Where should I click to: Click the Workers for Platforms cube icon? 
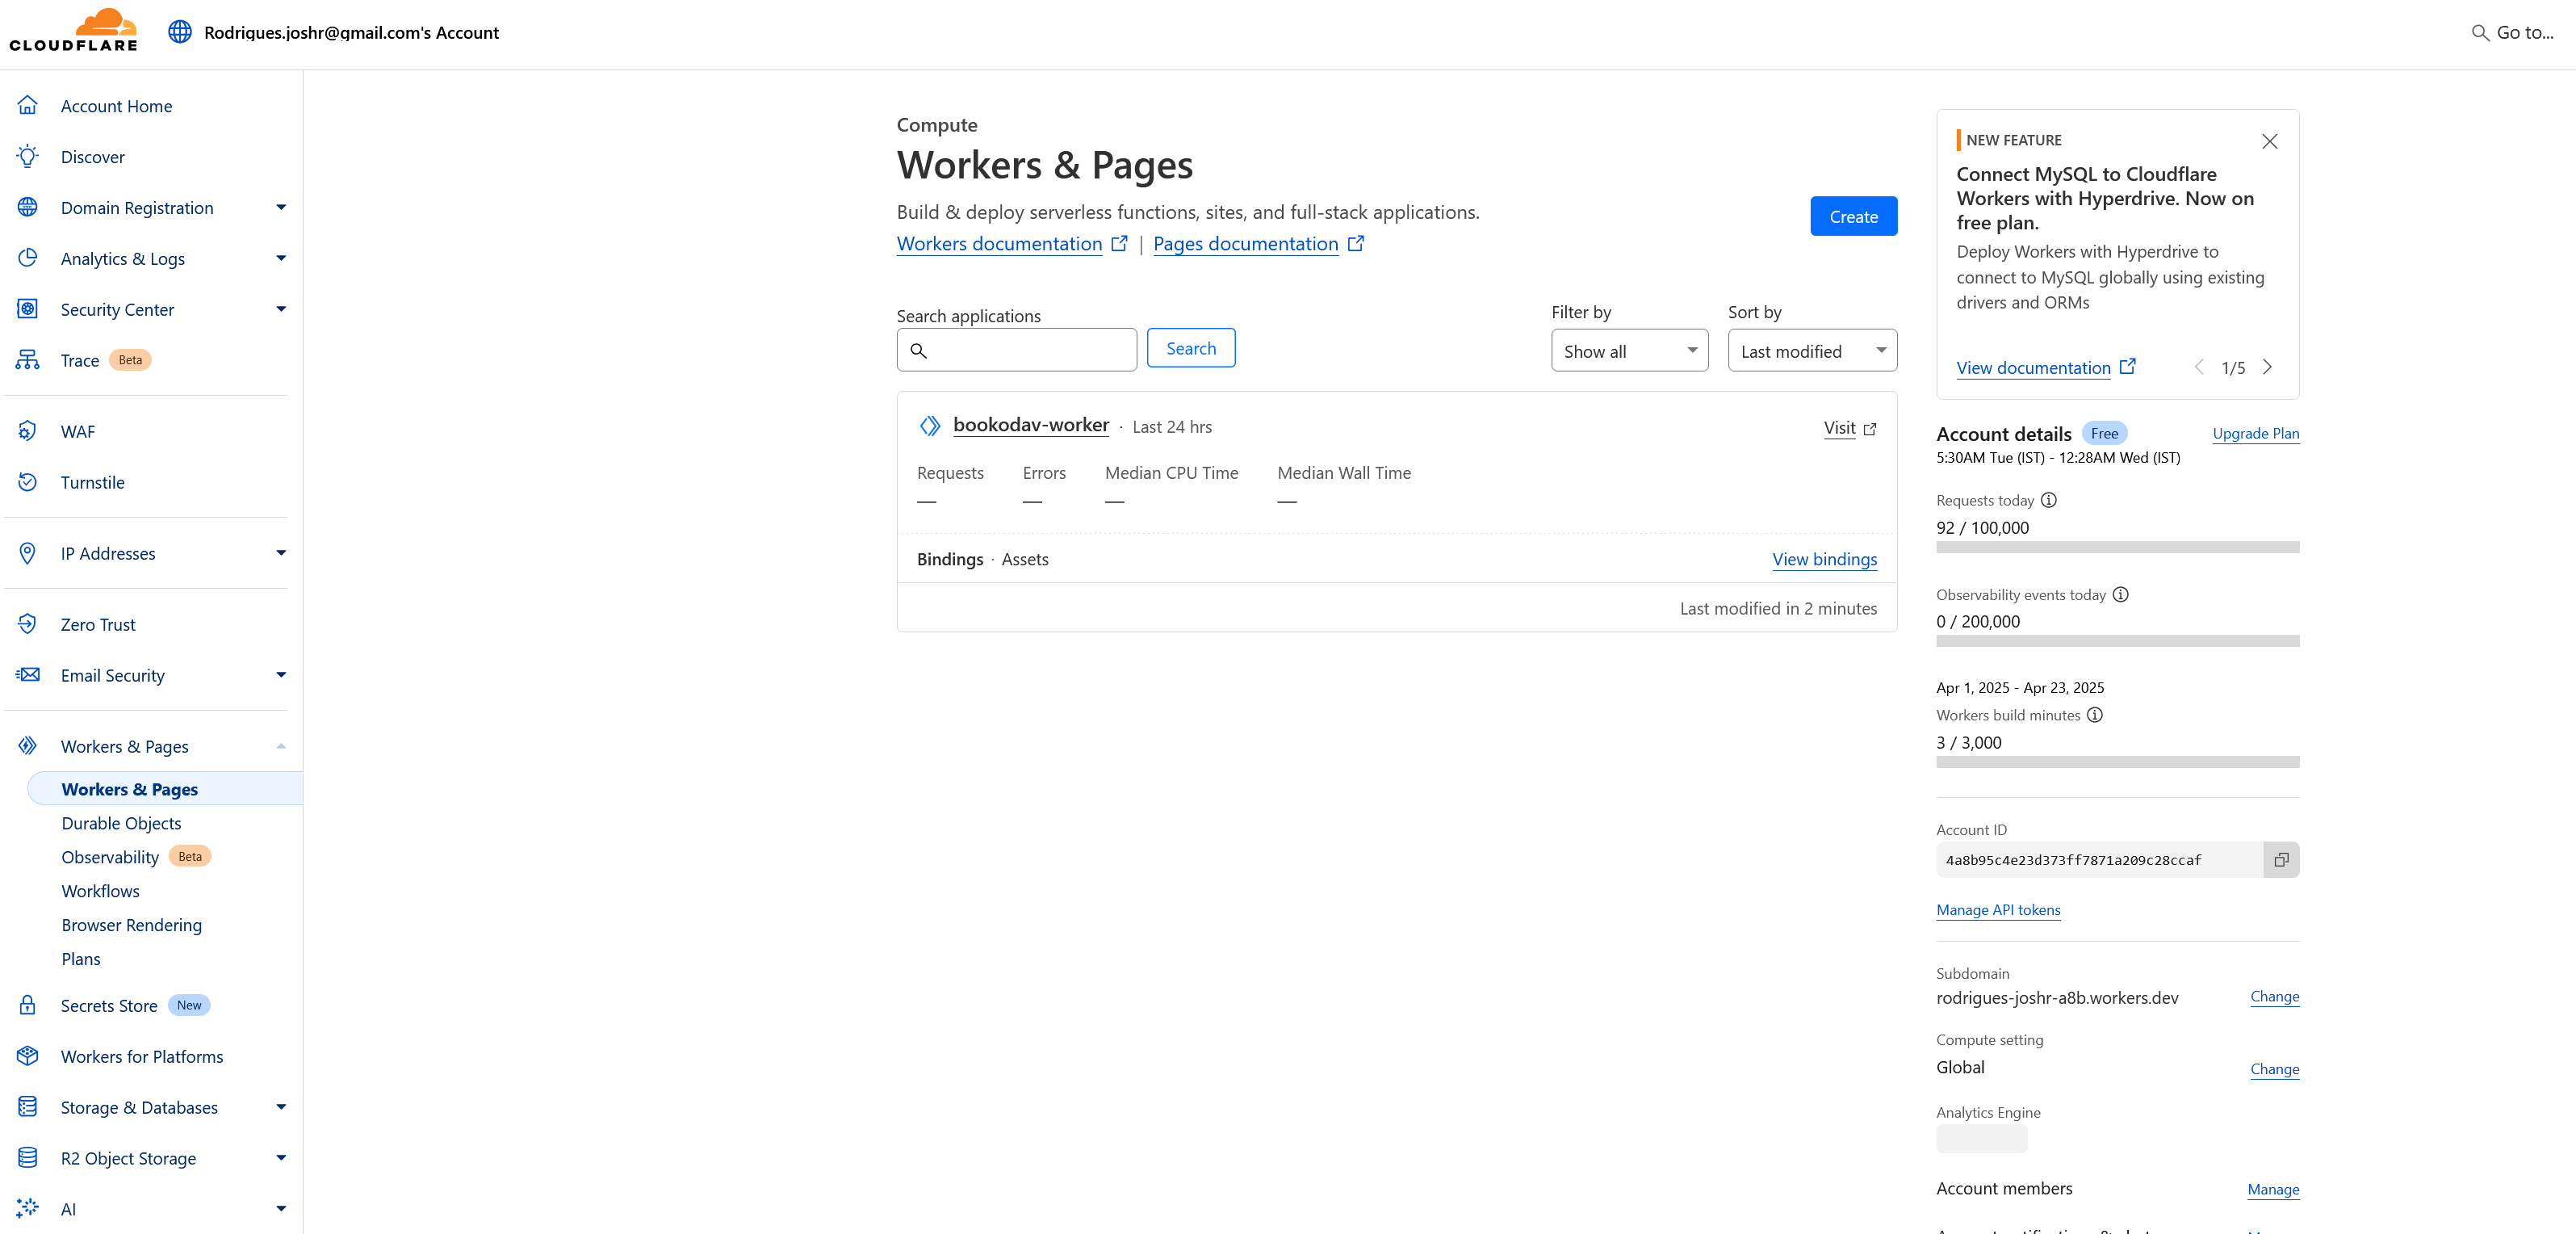pos(28,1056)
